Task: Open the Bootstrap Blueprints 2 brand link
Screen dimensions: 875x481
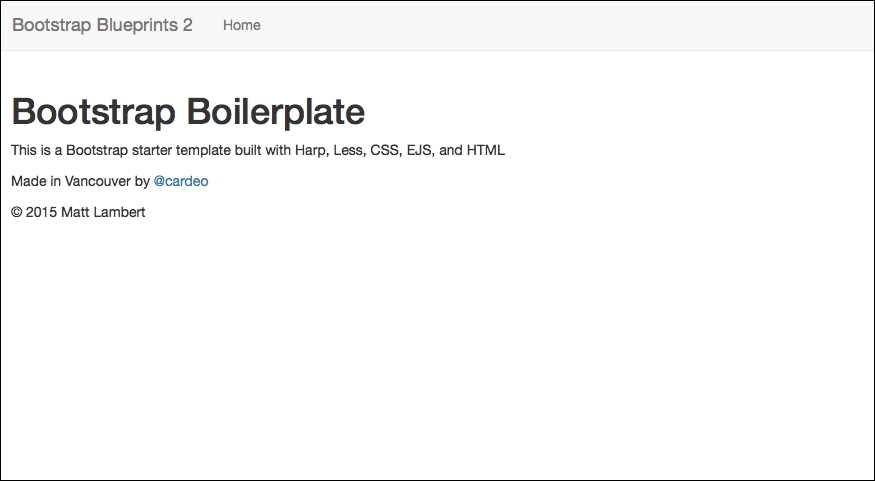Action: 102,25
